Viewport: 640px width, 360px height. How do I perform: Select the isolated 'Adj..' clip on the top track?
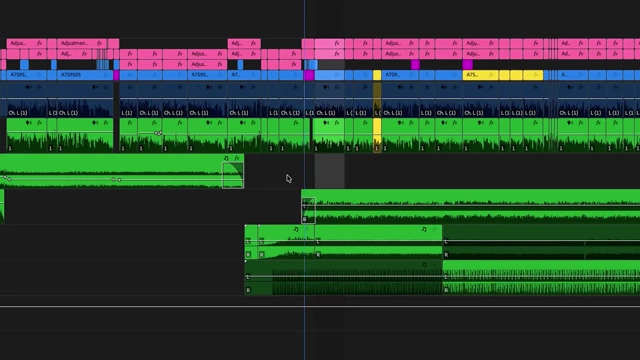click(x=244, y=43)
